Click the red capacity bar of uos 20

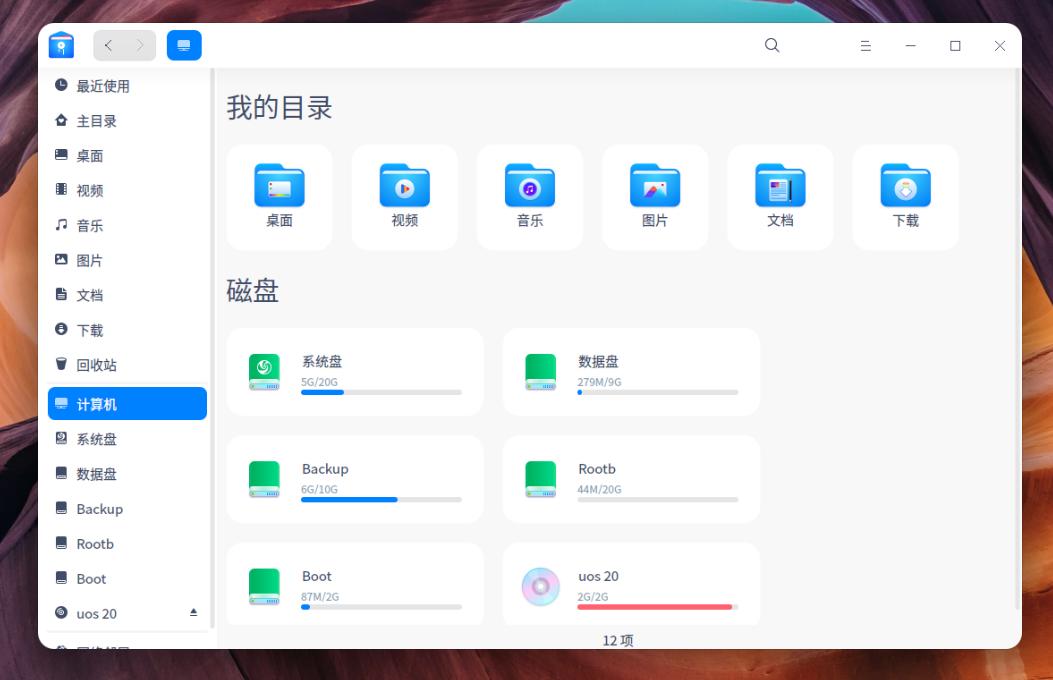[x=655, y=607]
